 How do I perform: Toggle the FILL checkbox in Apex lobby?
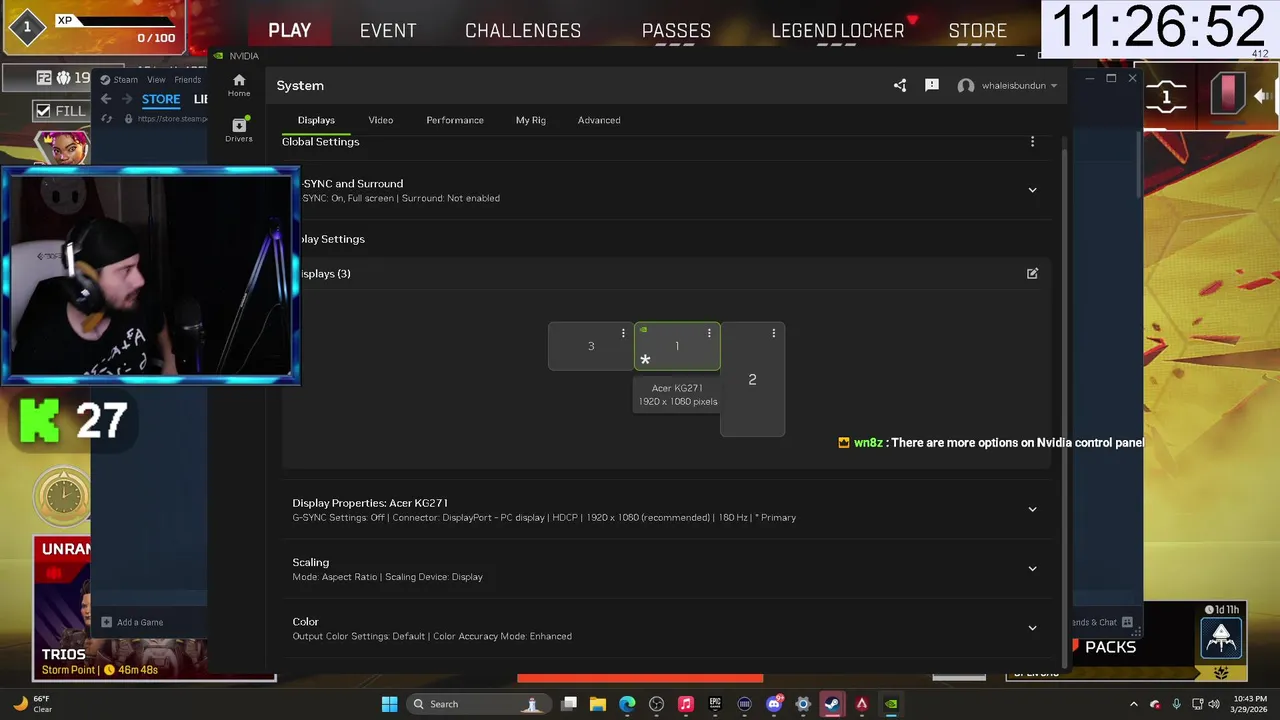click(x=43, y=110)
